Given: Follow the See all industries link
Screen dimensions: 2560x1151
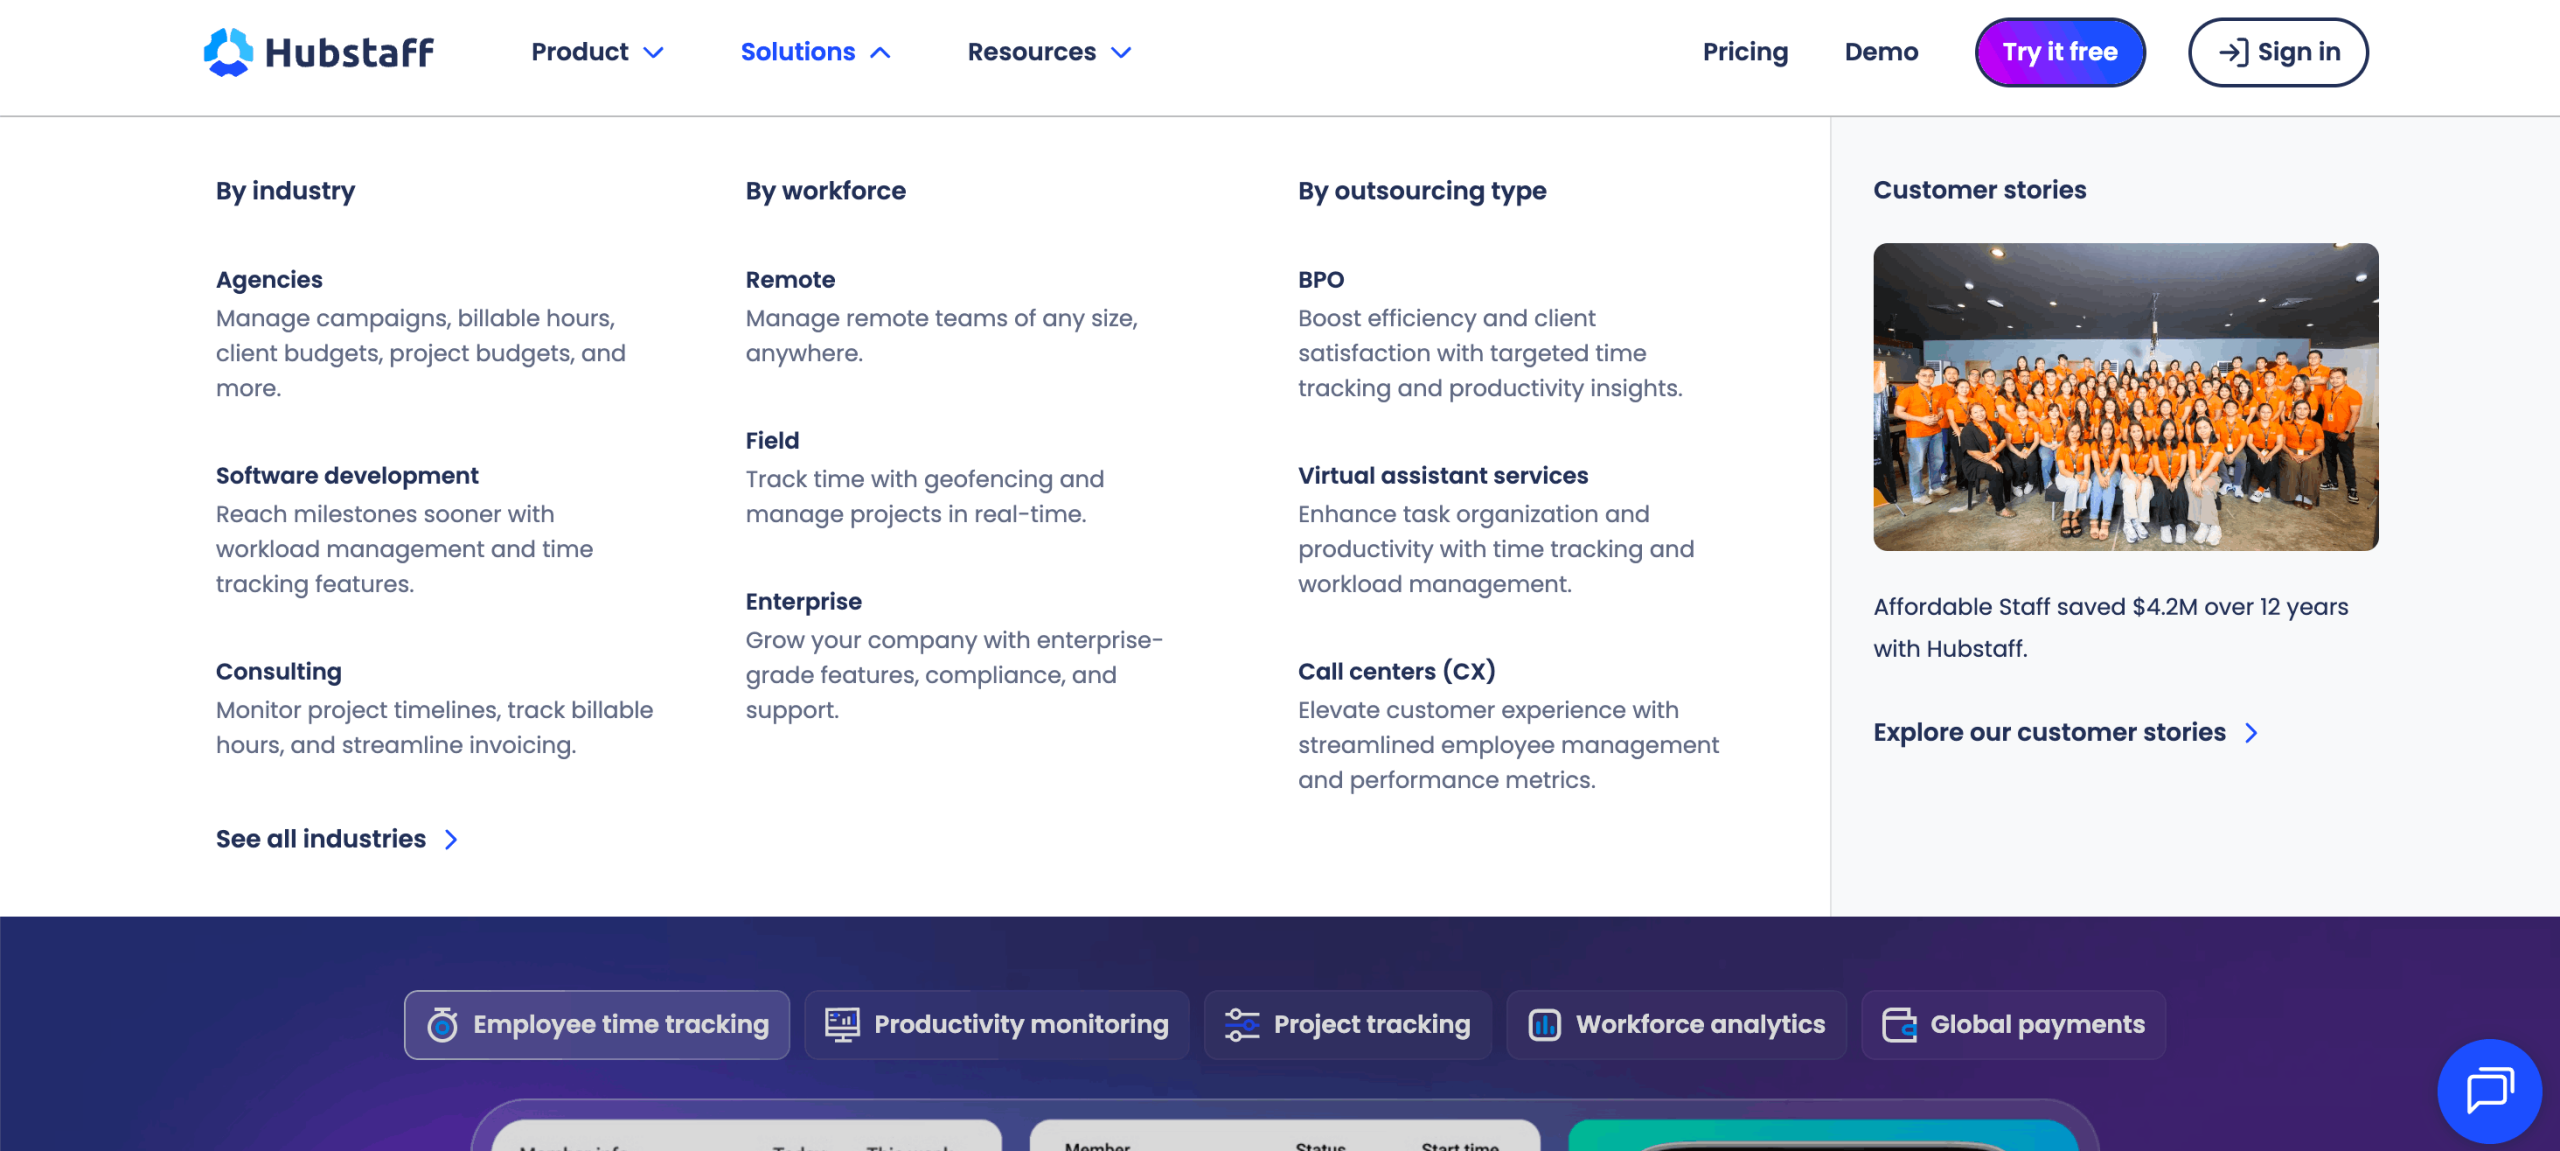Looking at the screenshot, I should tap(319, 839).
